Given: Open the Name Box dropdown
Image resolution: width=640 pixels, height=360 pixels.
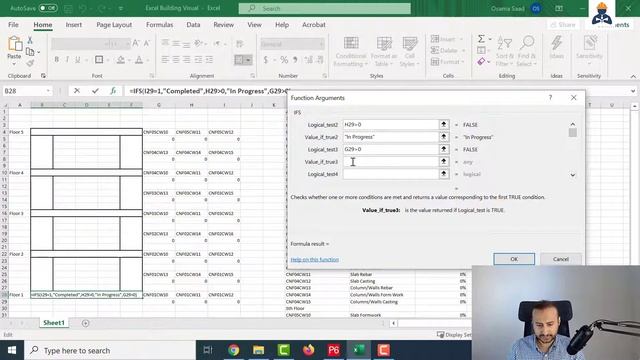Looking at the screenshot, I should click(x=48, y=91).
